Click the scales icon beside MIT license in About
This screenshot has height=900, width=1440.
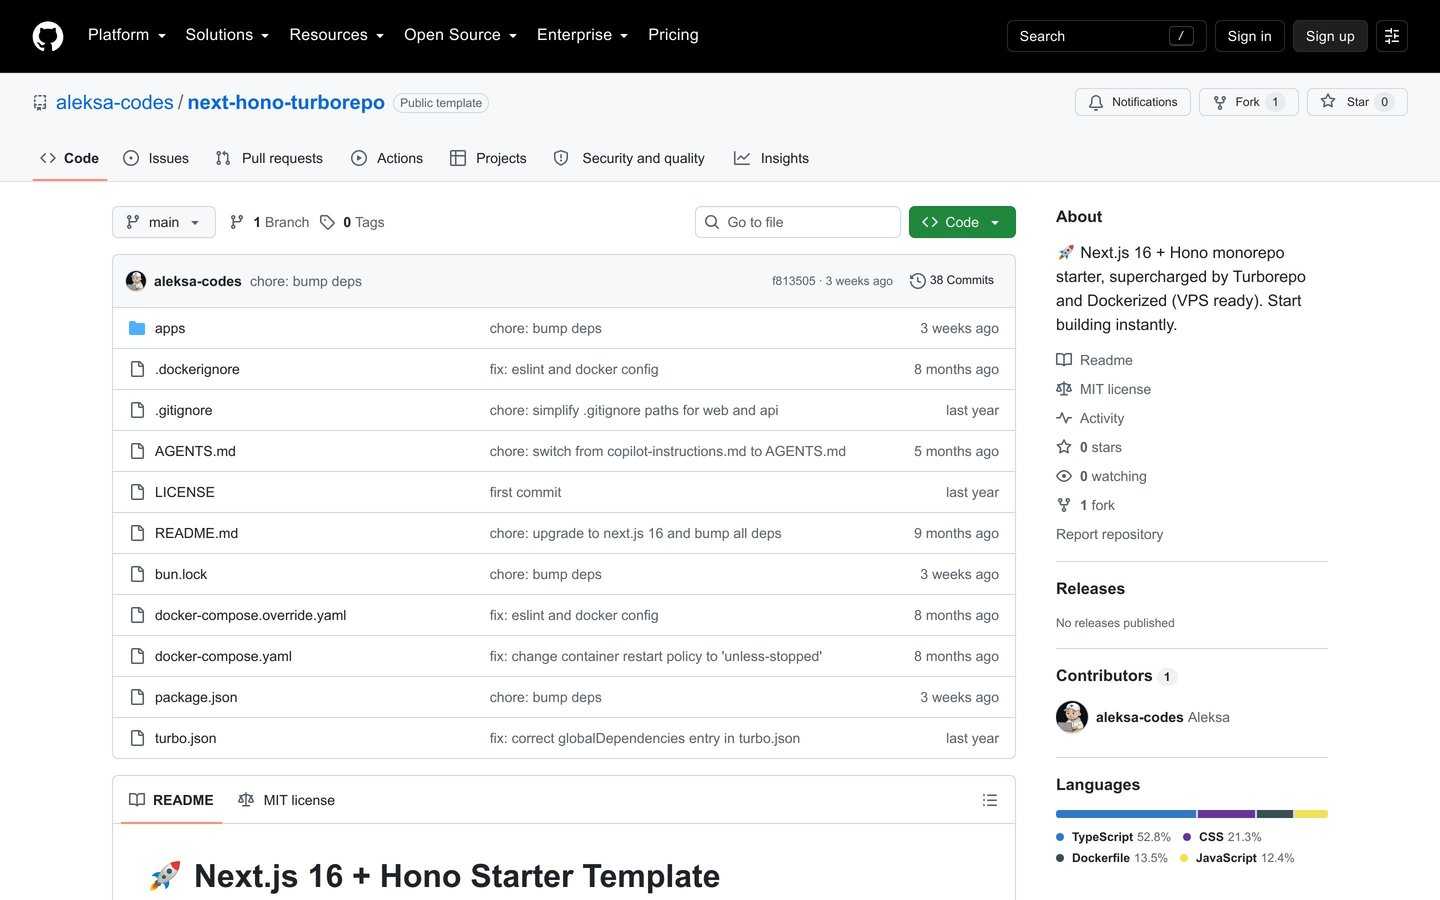[x=1064, y=389]
